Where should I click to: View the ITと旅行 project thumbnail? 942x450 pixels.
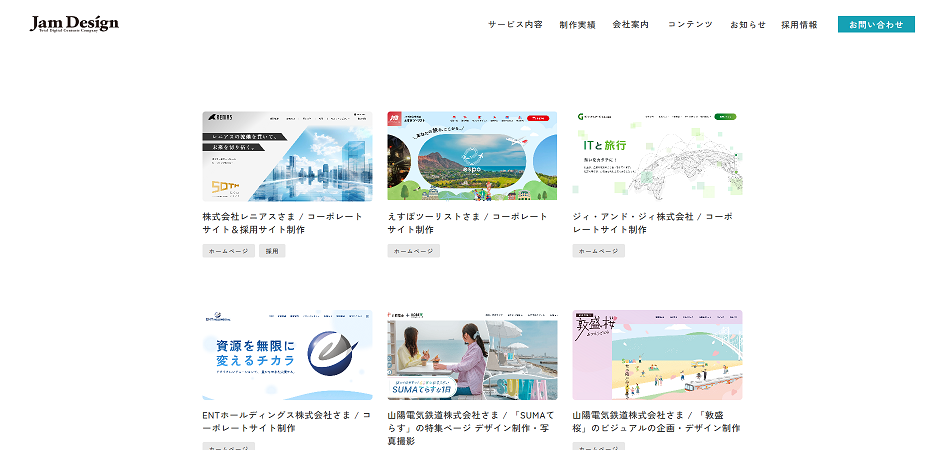click(657, 156)
